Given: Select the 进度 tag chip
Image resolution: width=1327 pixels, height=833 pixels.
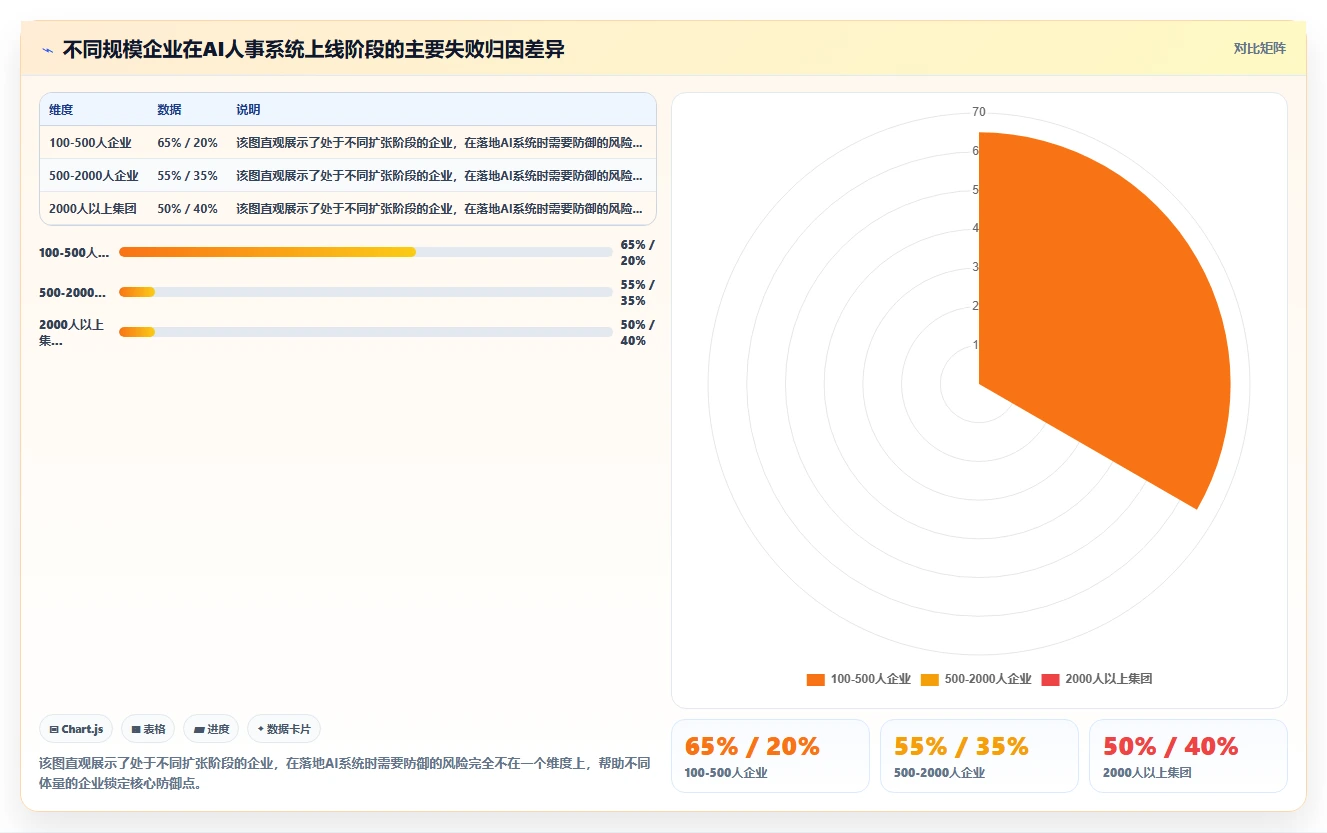Looking at the screenshot, I should point(211,729).
